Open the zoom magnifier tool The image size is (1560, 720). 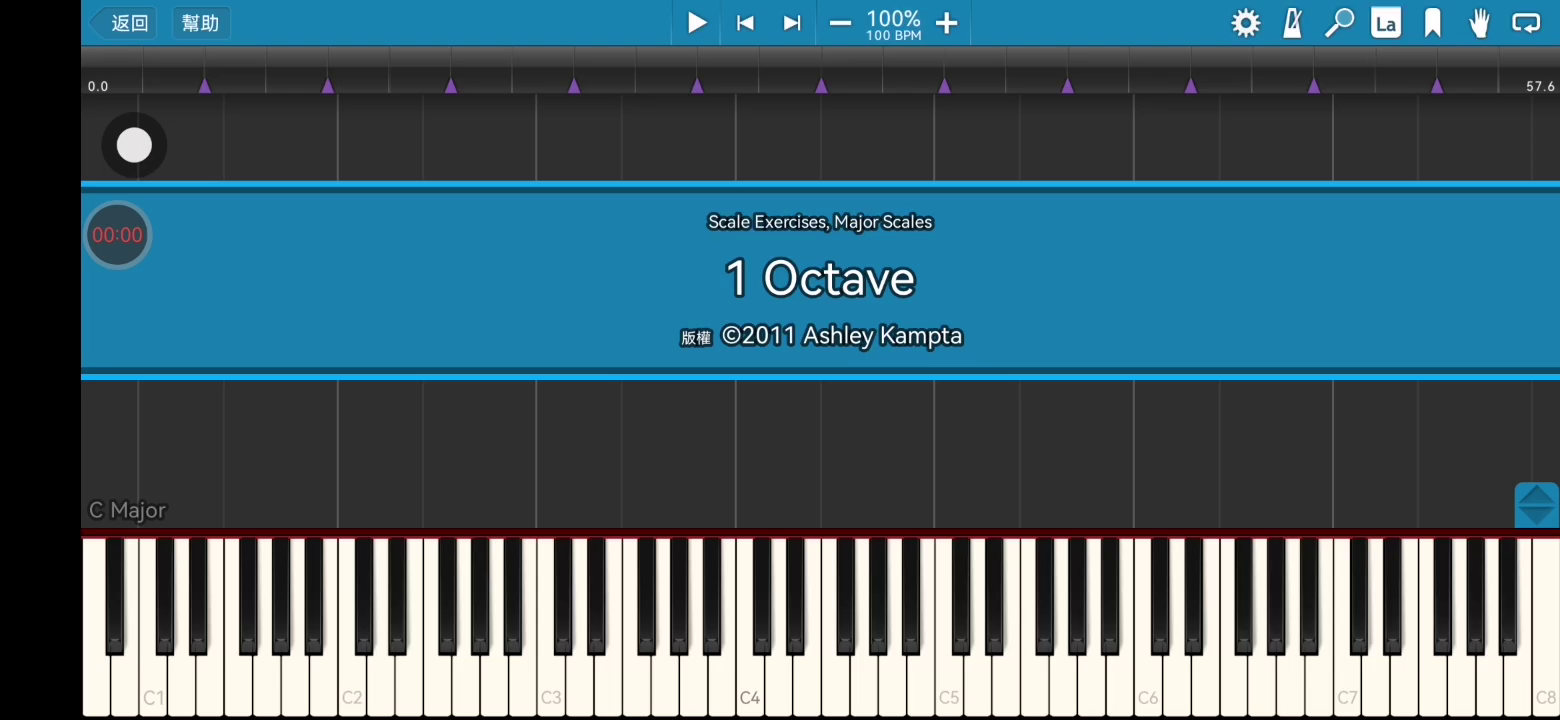pos(1339,23)
